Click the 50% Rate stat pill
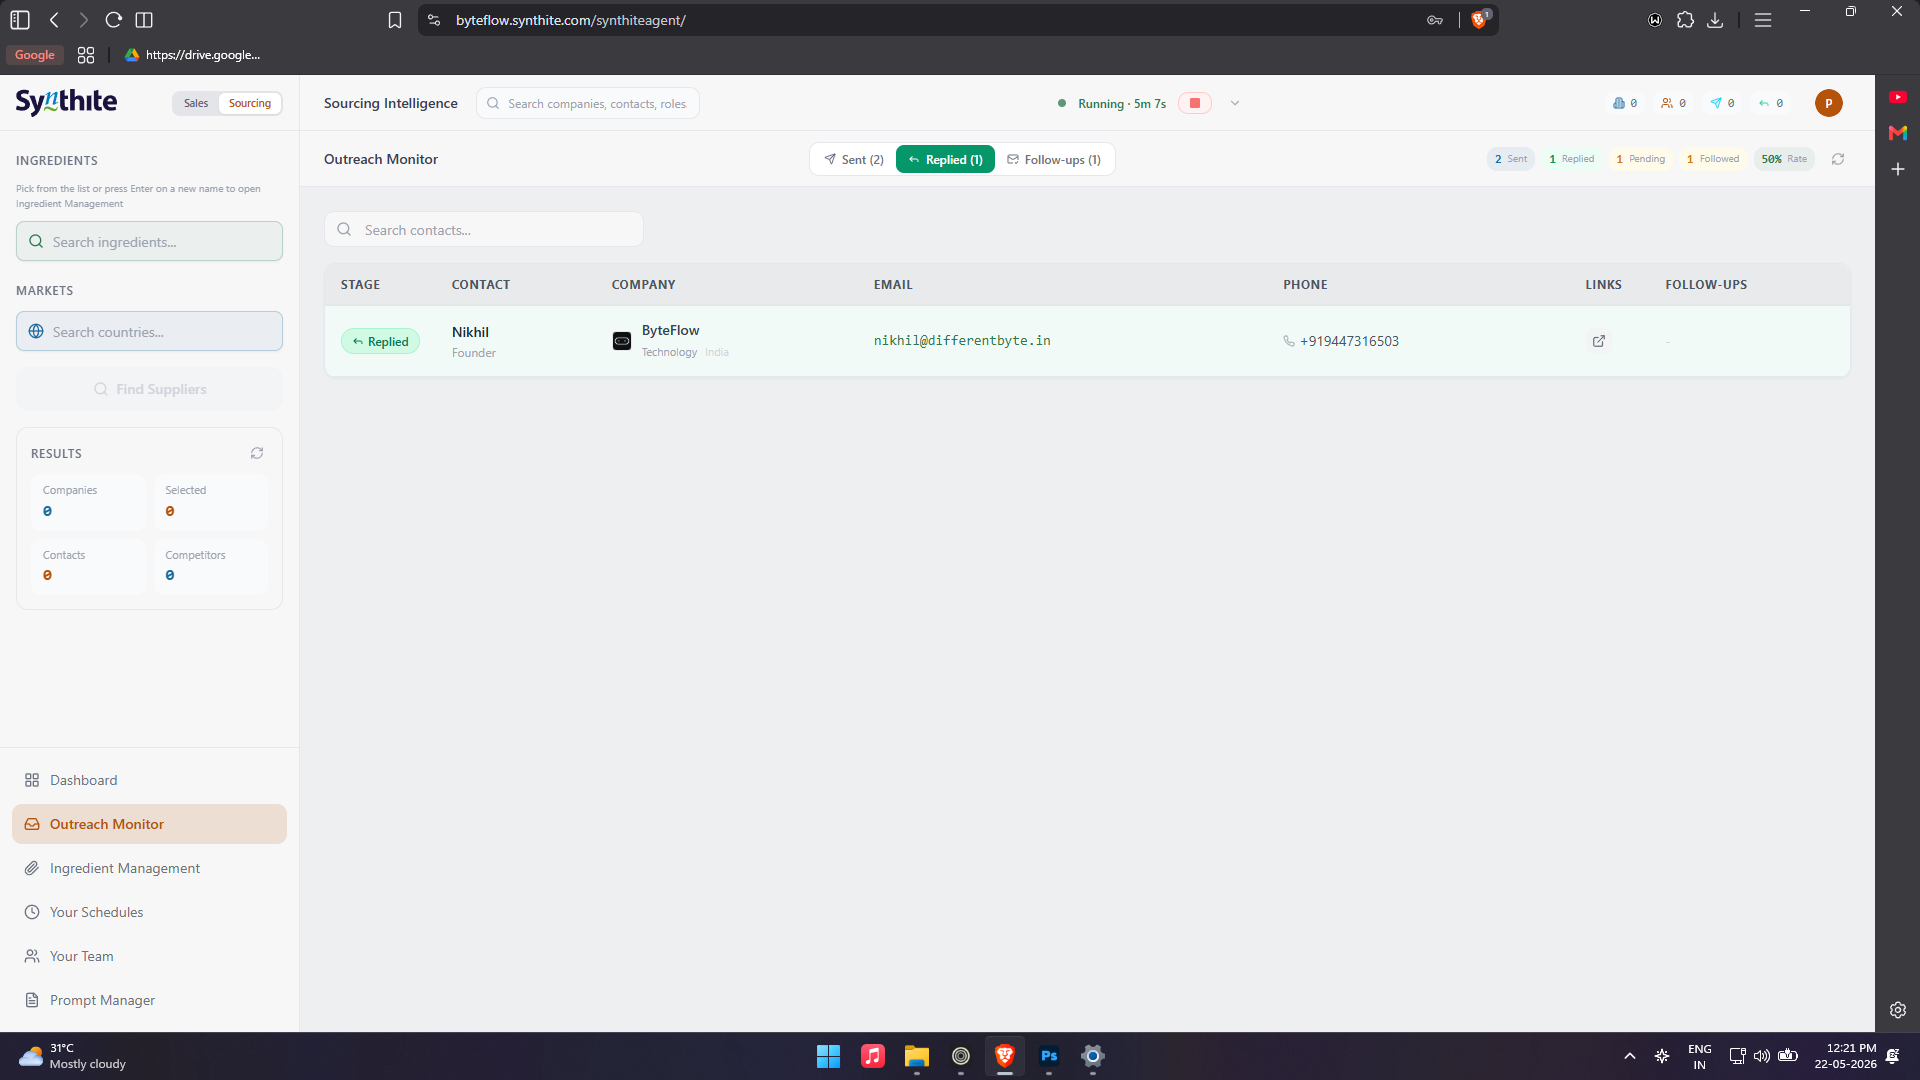The image size is (1920, 1080). pyautogui.click(x=1784, y=159)
